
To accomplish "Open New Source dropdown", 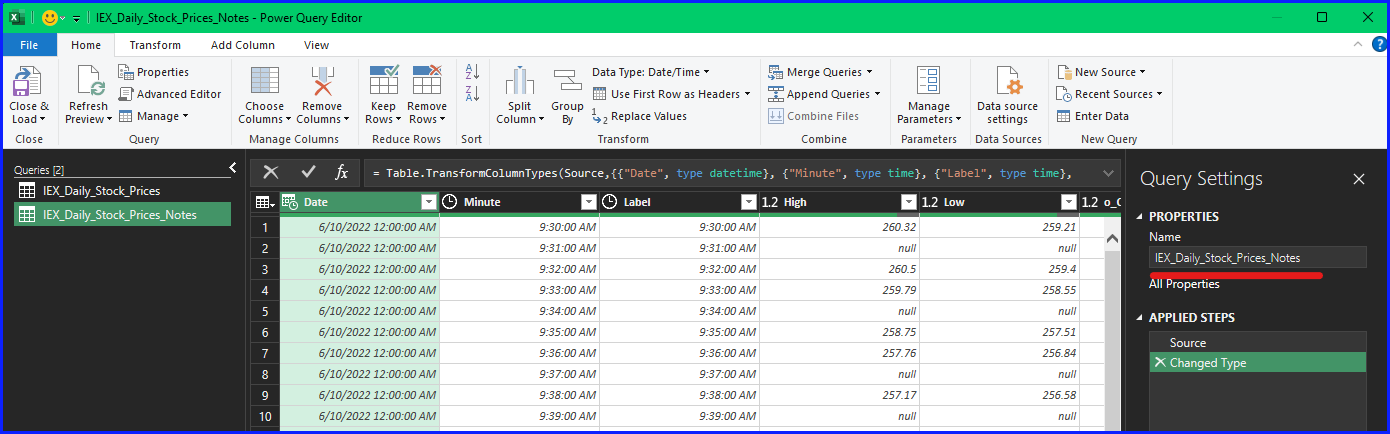I will pyautogui.click(x=1100, y=72).
